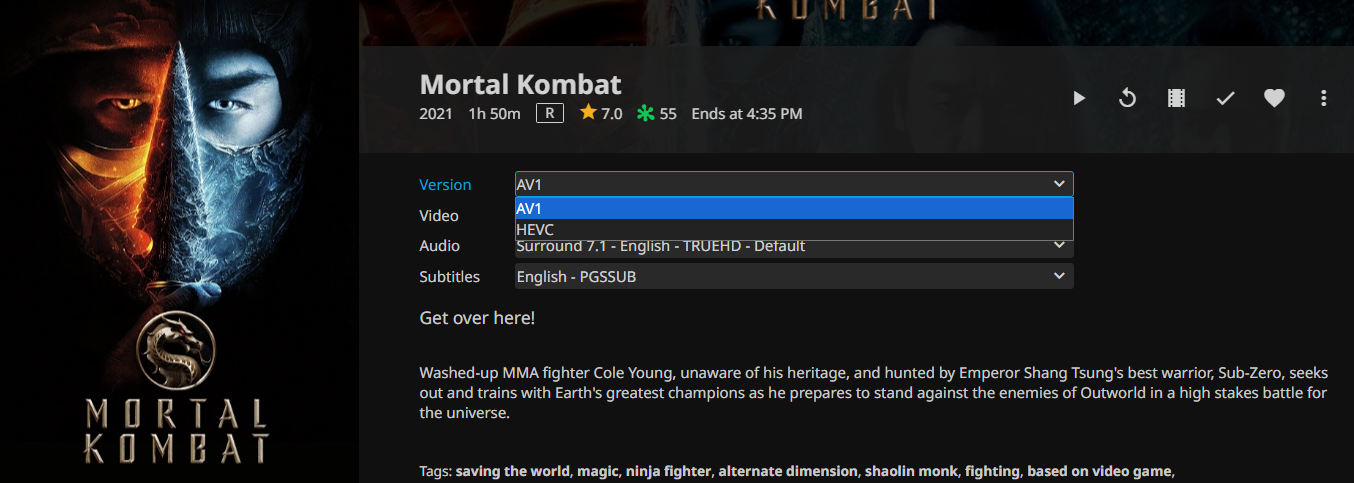Image resolution: width=1354 pixels, height=483 pixels.
Task: Play the Mortal Kombat movie
Action: (1079, 98)
